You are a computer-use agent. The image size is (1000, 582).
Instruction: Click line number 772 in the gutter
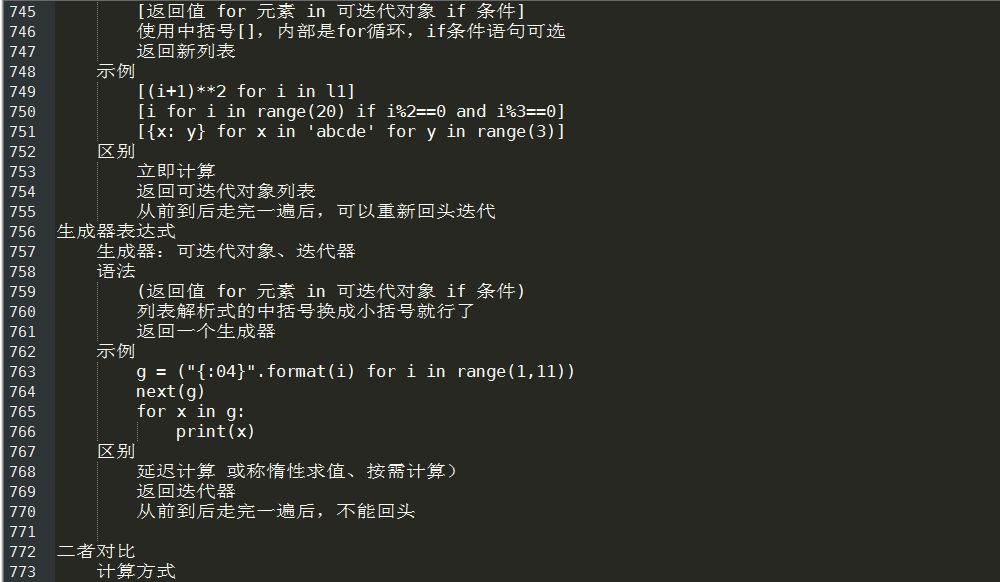point(23,552)
